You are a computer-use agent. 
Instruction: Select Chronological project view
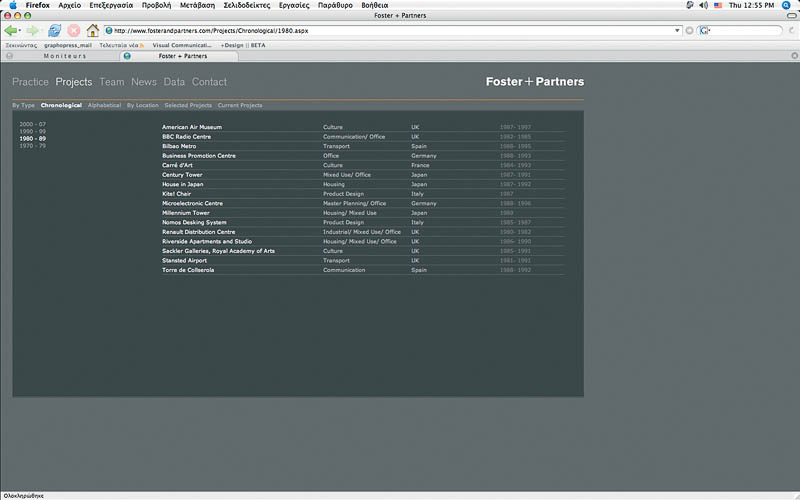[x=61, y=105]
